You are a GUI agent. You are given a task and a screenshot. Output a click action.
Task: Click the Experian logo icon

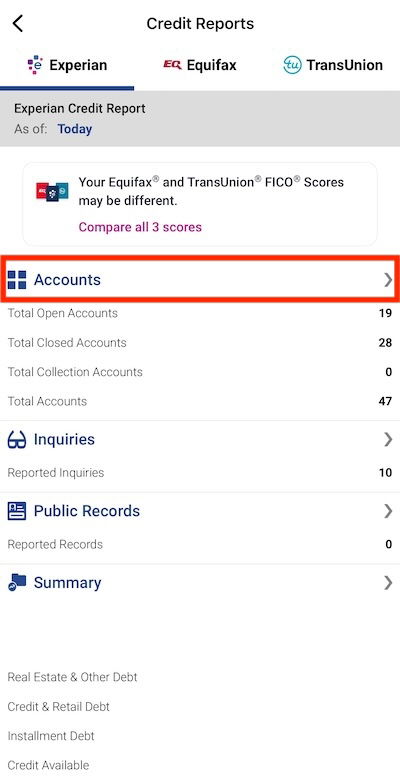35,65
